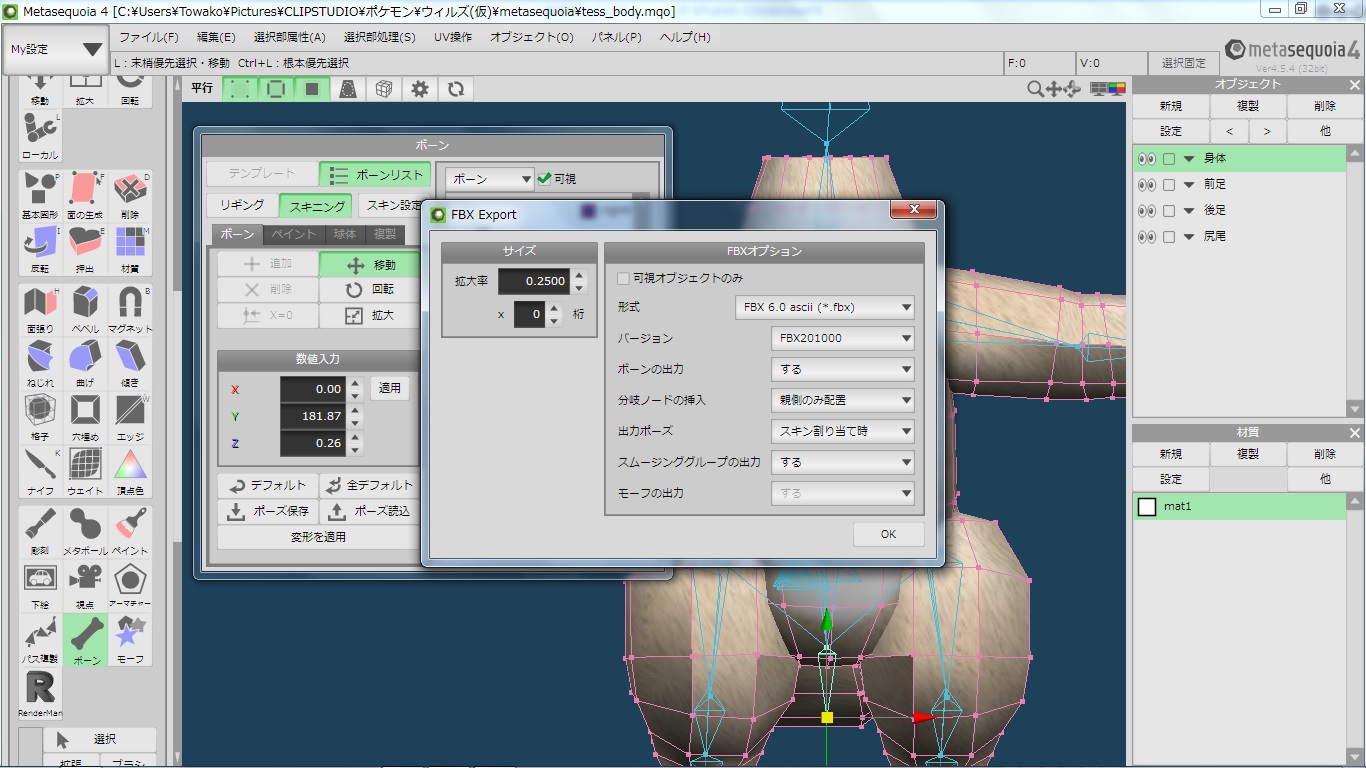Click the ポーズ保存 button
This screenshot has width=1366, height=768.
pos(267,511)
